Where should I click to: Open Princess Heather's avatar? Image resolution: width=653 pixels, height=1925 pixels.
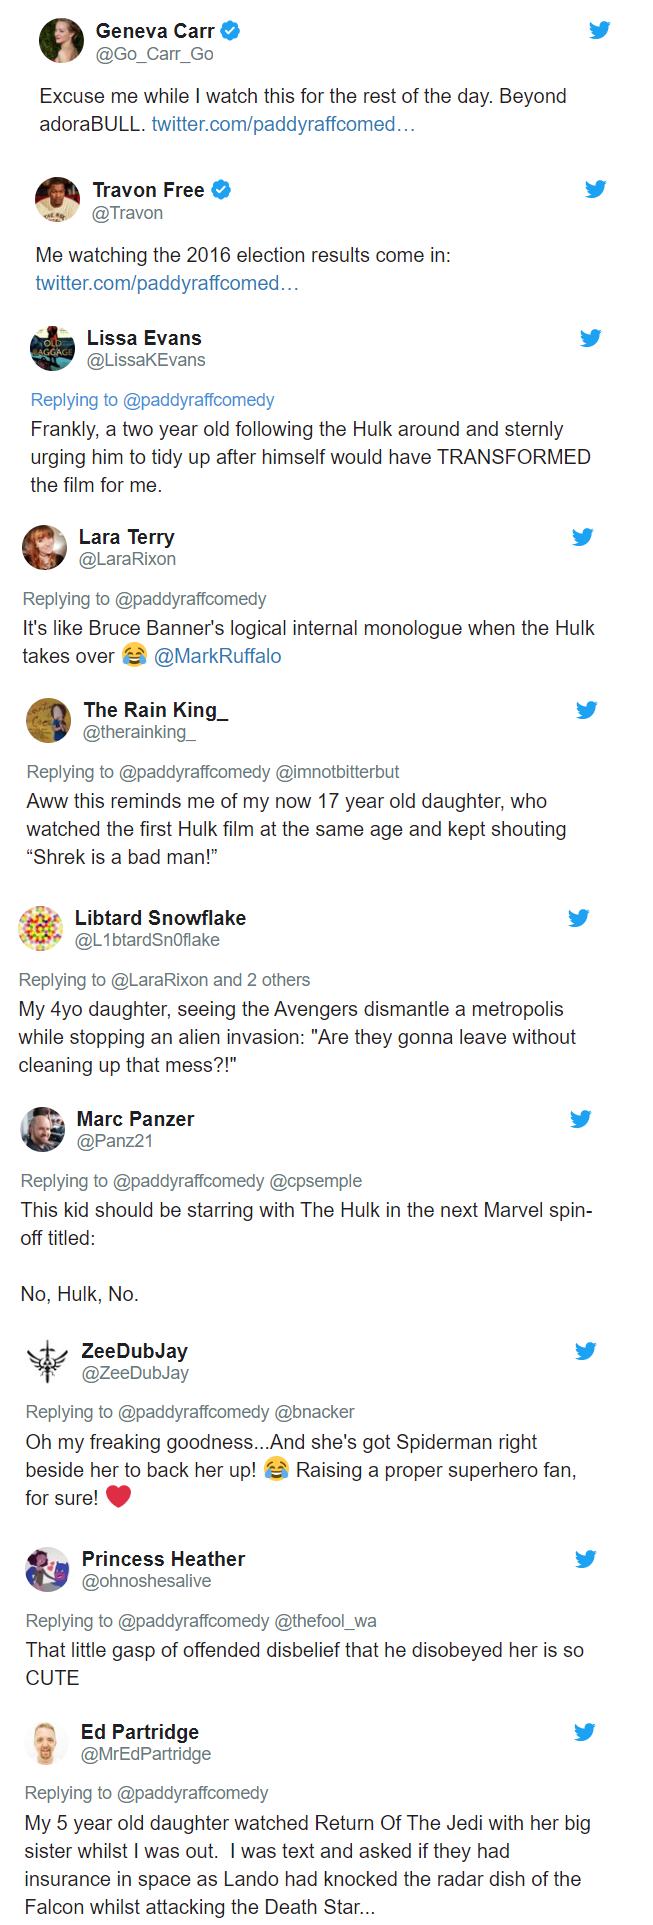click(47, 1568)
